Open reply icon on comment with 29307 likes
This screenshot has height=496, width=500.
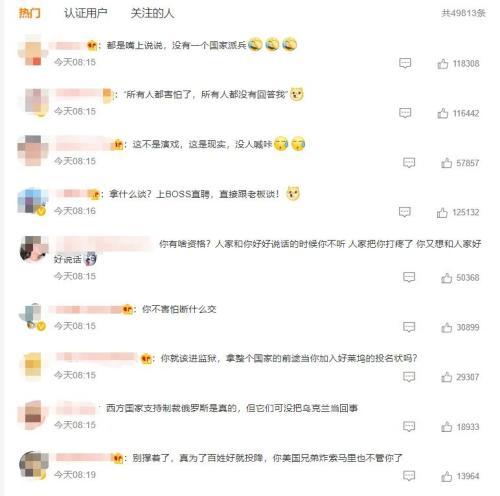[x=409, y=377]
